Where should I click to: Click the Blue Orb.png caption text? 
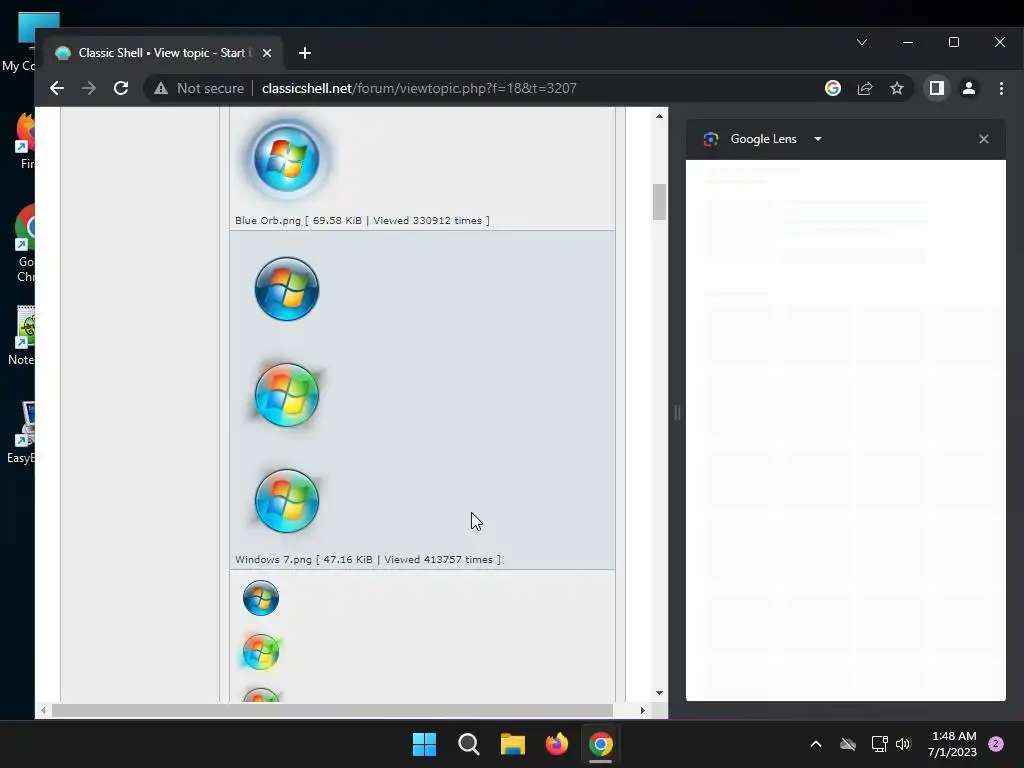click(x=362, y=220)
